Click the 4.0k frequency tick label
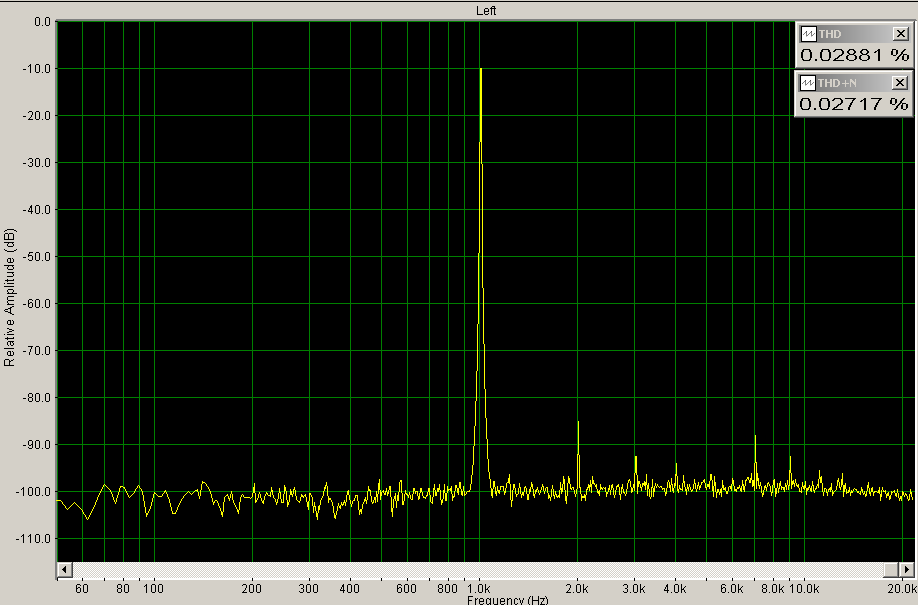This screenshot has height=605, width=918. (x=675, y=589)
